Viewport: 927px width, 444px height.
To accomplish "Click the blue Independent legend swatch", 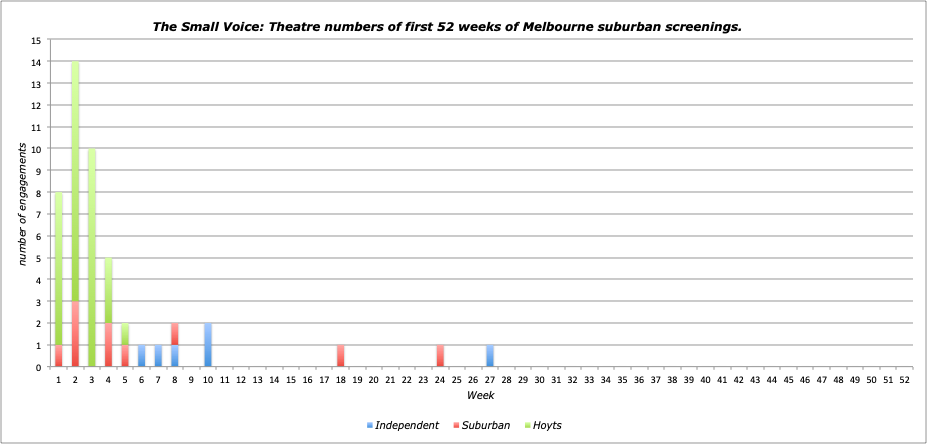I will 371,425.
